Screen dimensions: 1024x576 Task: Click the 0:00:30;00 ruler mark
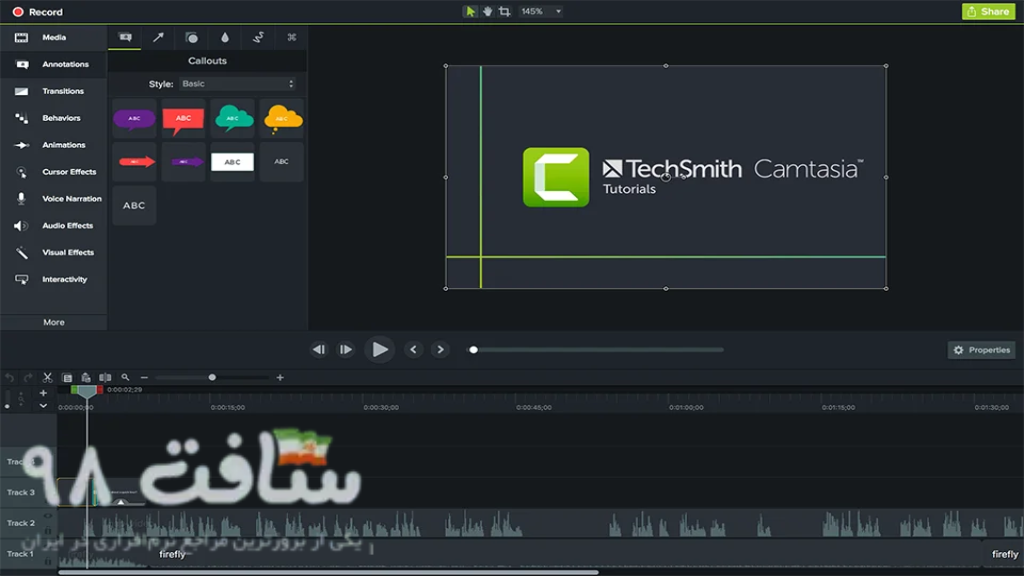tap(381, 408)
